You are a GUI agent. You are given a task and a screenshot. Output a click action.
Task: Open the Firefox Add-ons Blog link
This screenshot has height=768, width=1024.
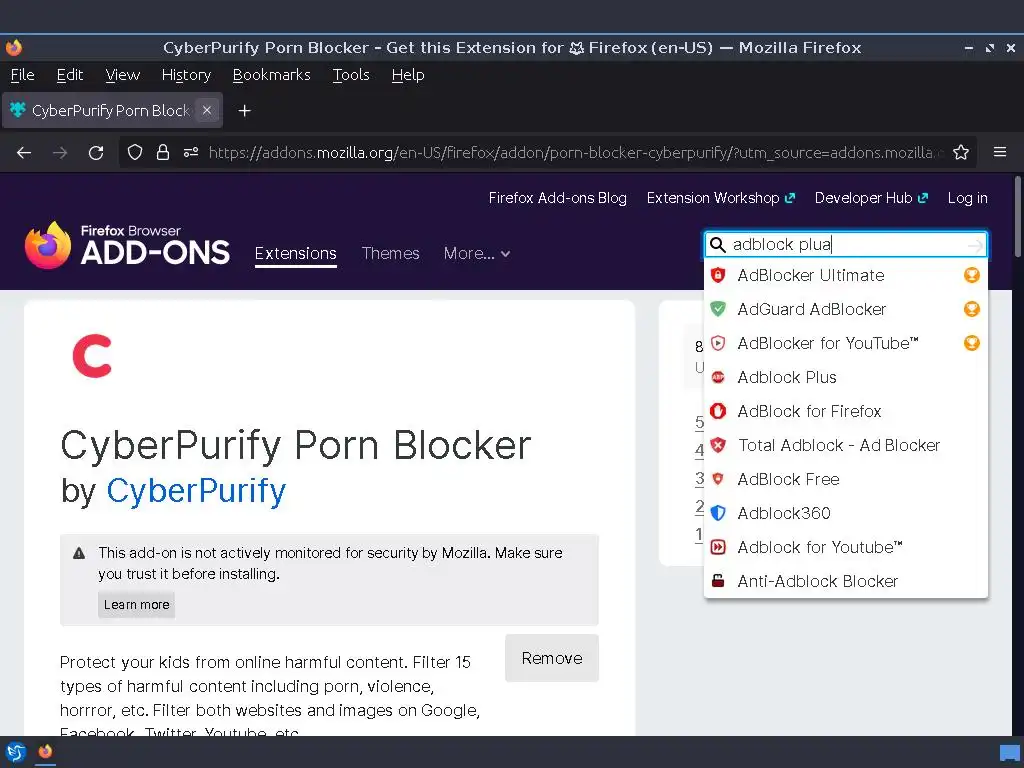click(x=557, y=198)
